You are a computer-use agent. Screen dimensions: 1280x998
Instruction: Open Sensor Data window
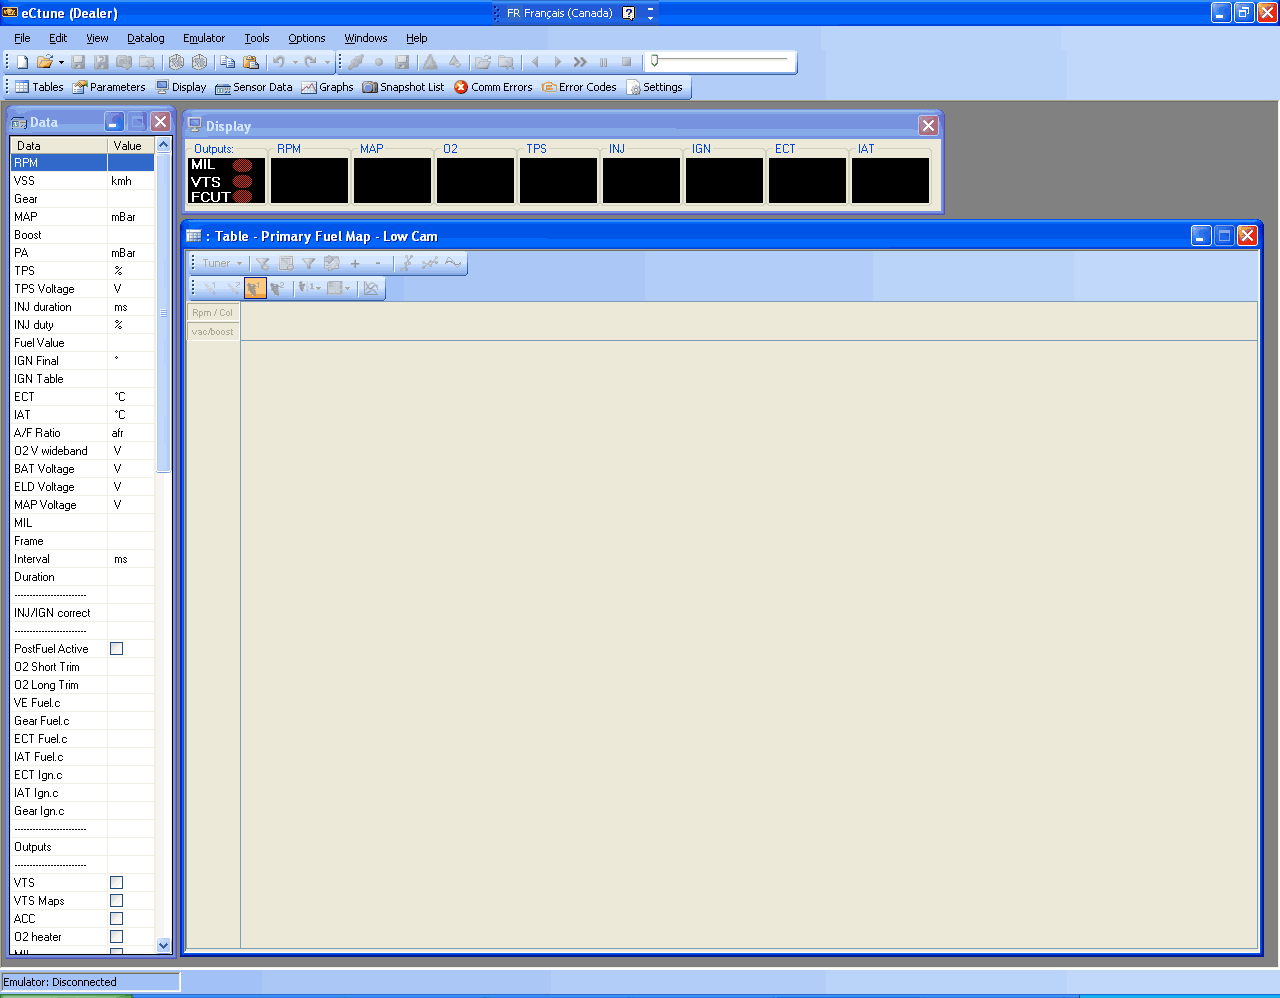pos(254,87)
